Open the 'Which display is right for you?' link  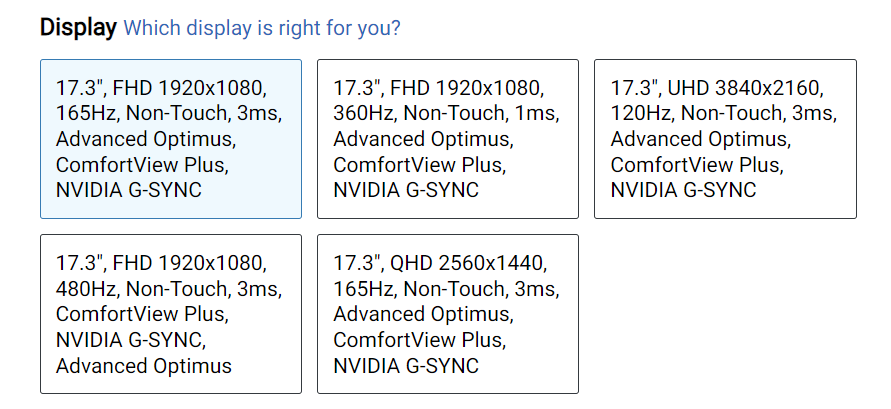pos(262,28)
